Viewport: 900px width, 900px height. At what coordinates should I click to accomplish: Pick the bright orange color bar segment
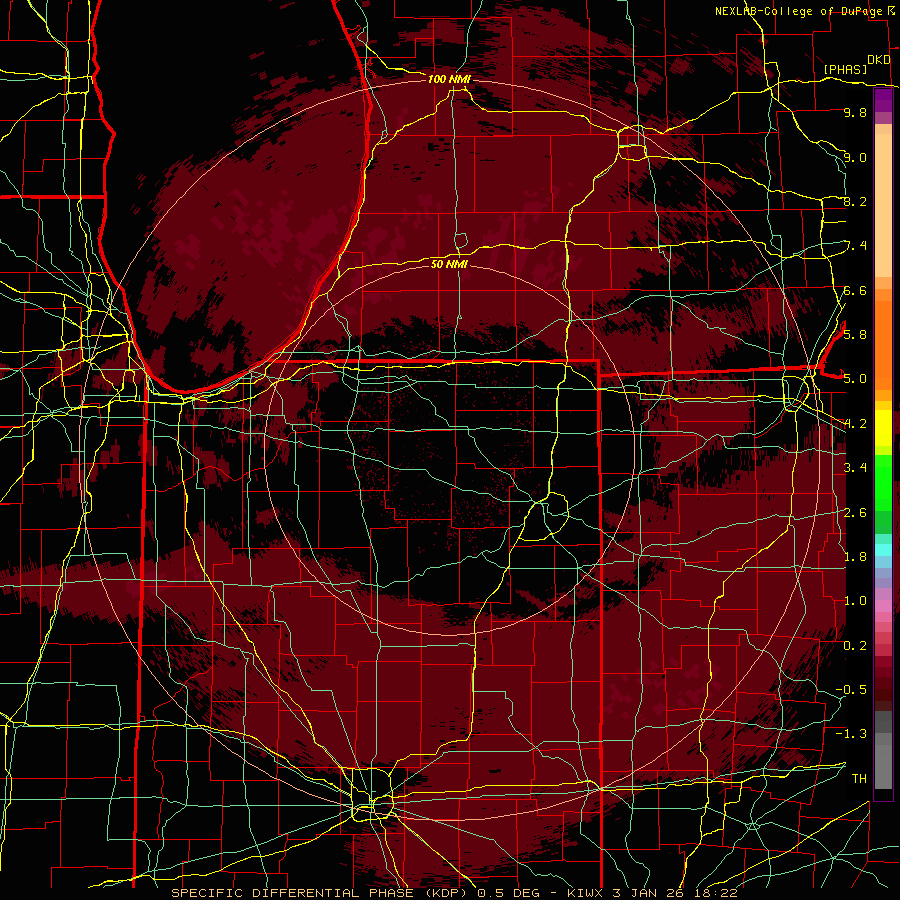(x=883, y=344)
